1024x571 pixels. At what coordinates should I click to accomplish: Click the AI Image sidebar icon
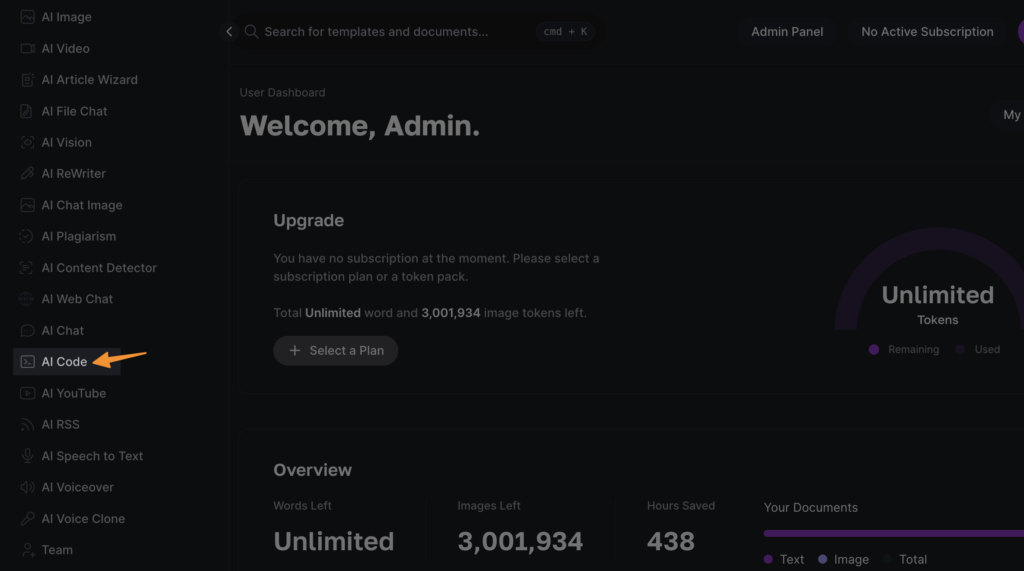pos(28,17)
